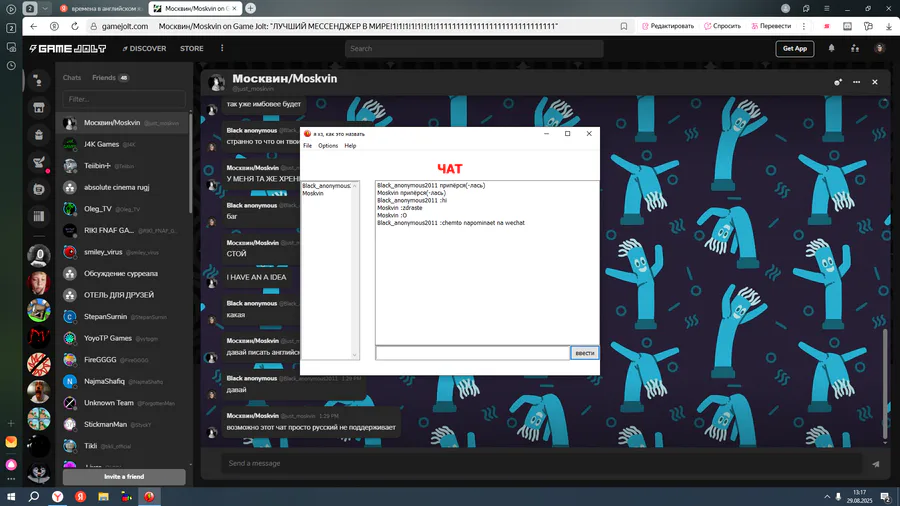Open the Help menu in the chat app
The height and width of the screenshot is (506, 900).
point(350,146)
